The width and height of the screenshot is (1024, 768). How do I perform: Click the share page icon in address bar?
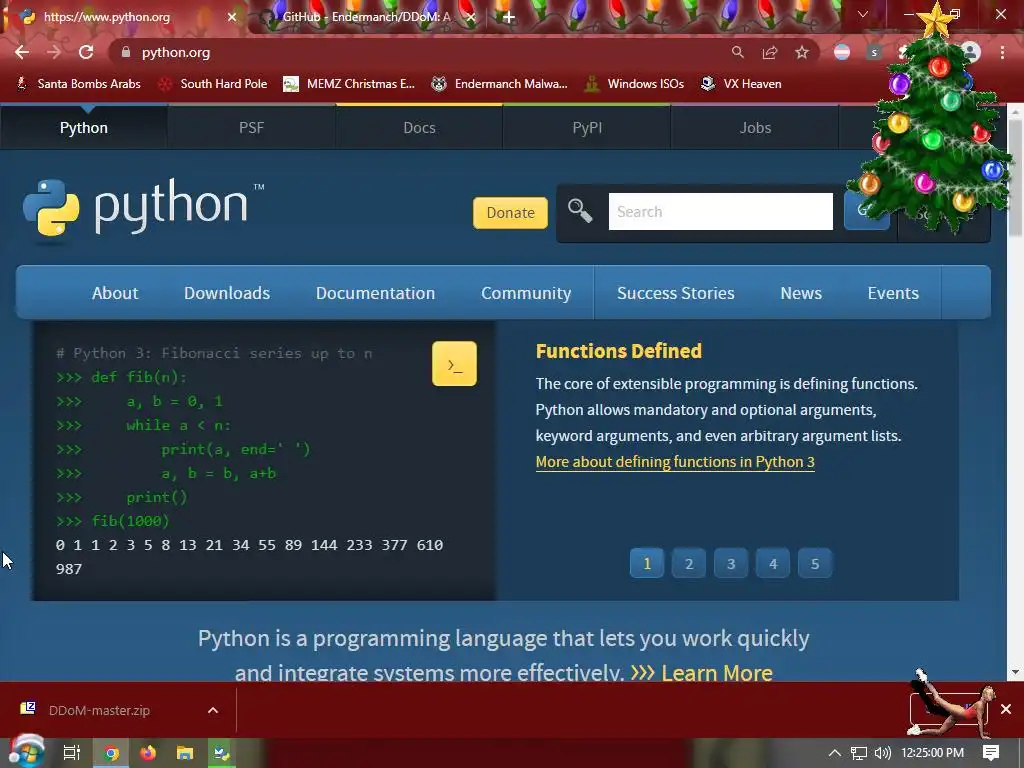coord(770,52)
